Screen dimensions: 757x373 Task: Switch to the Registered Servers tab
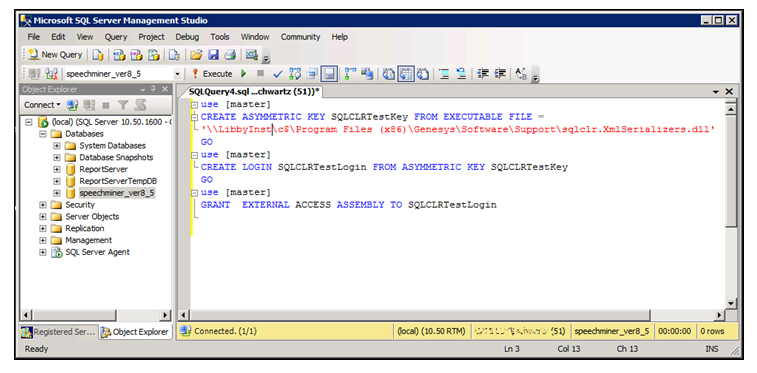click(59, 332)
